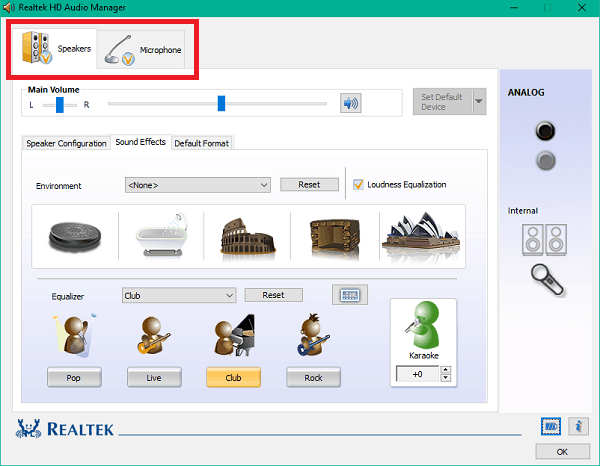This screenshot has width=600, height=466.
Task: Open the graphic equalizer view icon
Action: coord(350,295)
